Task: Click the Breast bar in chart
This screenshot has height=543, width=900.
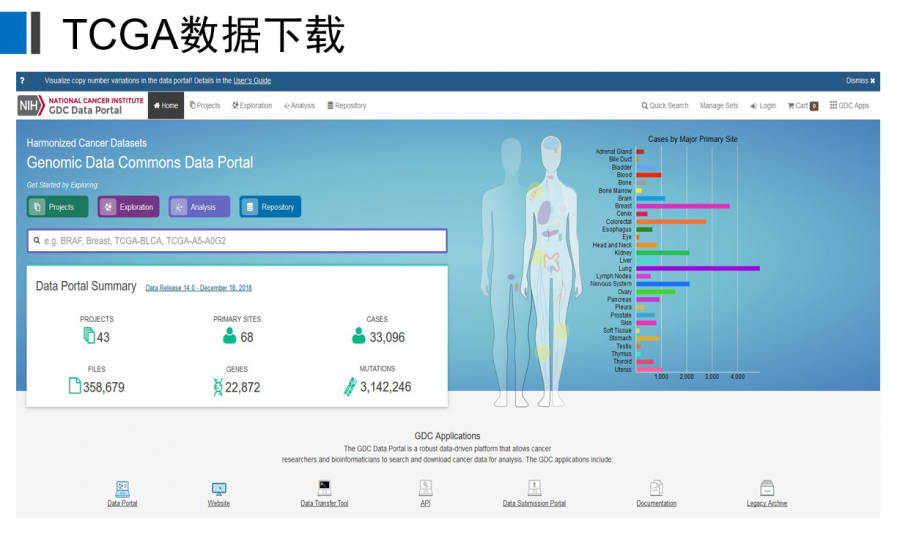Action: point(683,205)
